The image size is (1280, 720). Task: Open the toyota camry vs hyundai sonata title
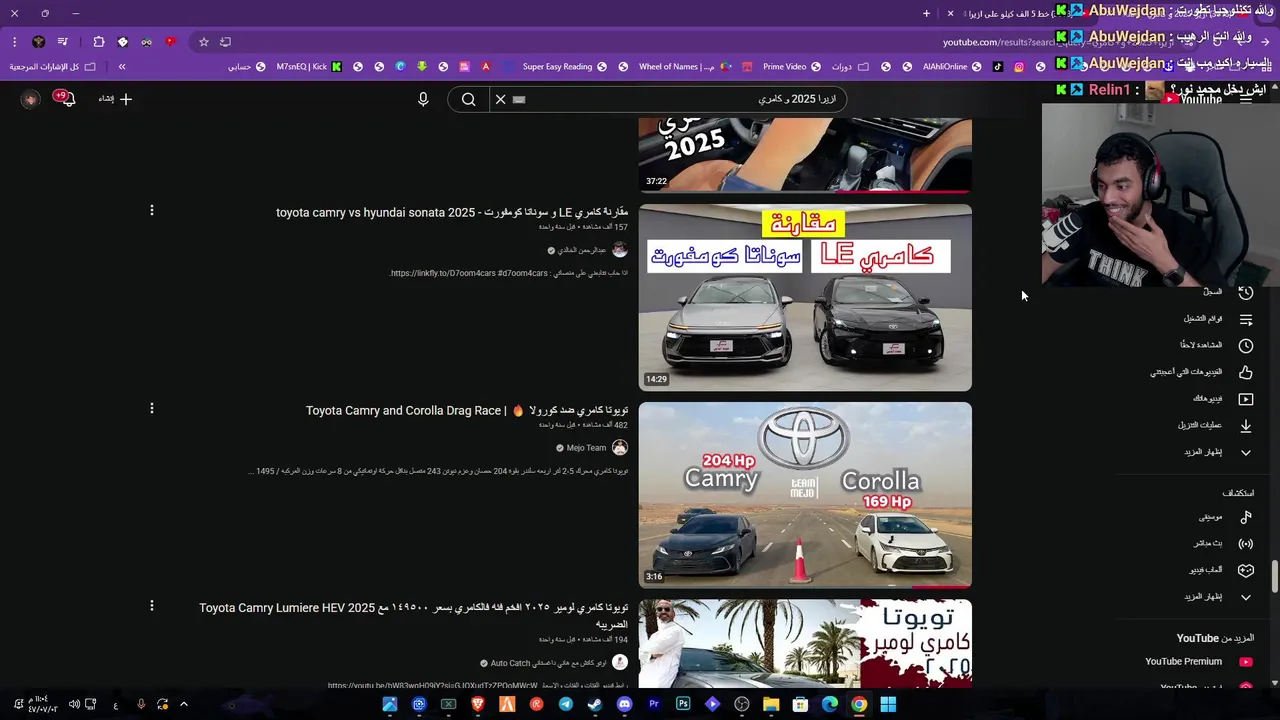452,213
